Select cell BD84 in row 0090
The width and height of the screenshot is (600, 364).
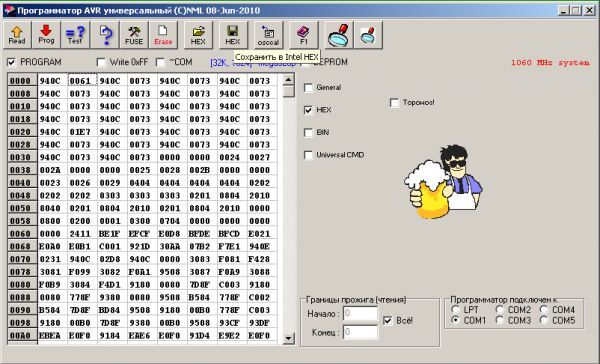[x=112, y=310]
